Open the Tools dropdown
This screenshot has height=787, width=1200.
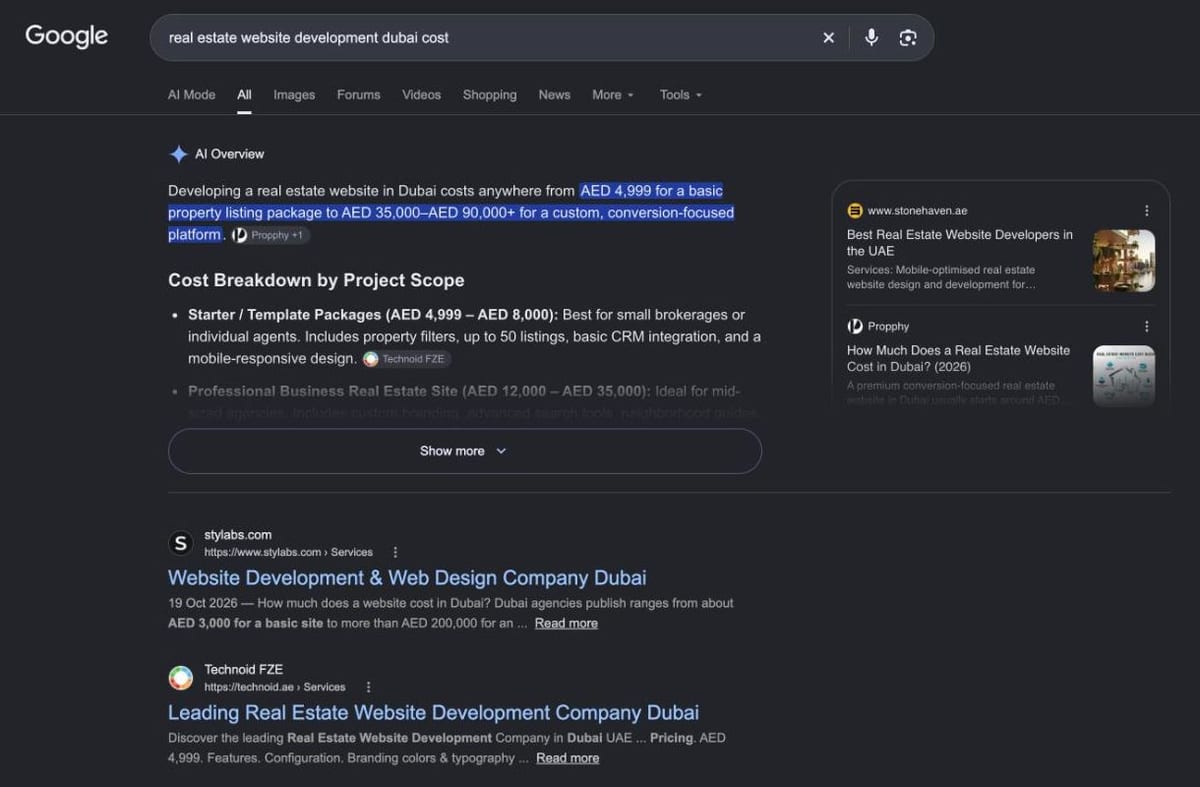pyautogui.click(x=680, y=94)
